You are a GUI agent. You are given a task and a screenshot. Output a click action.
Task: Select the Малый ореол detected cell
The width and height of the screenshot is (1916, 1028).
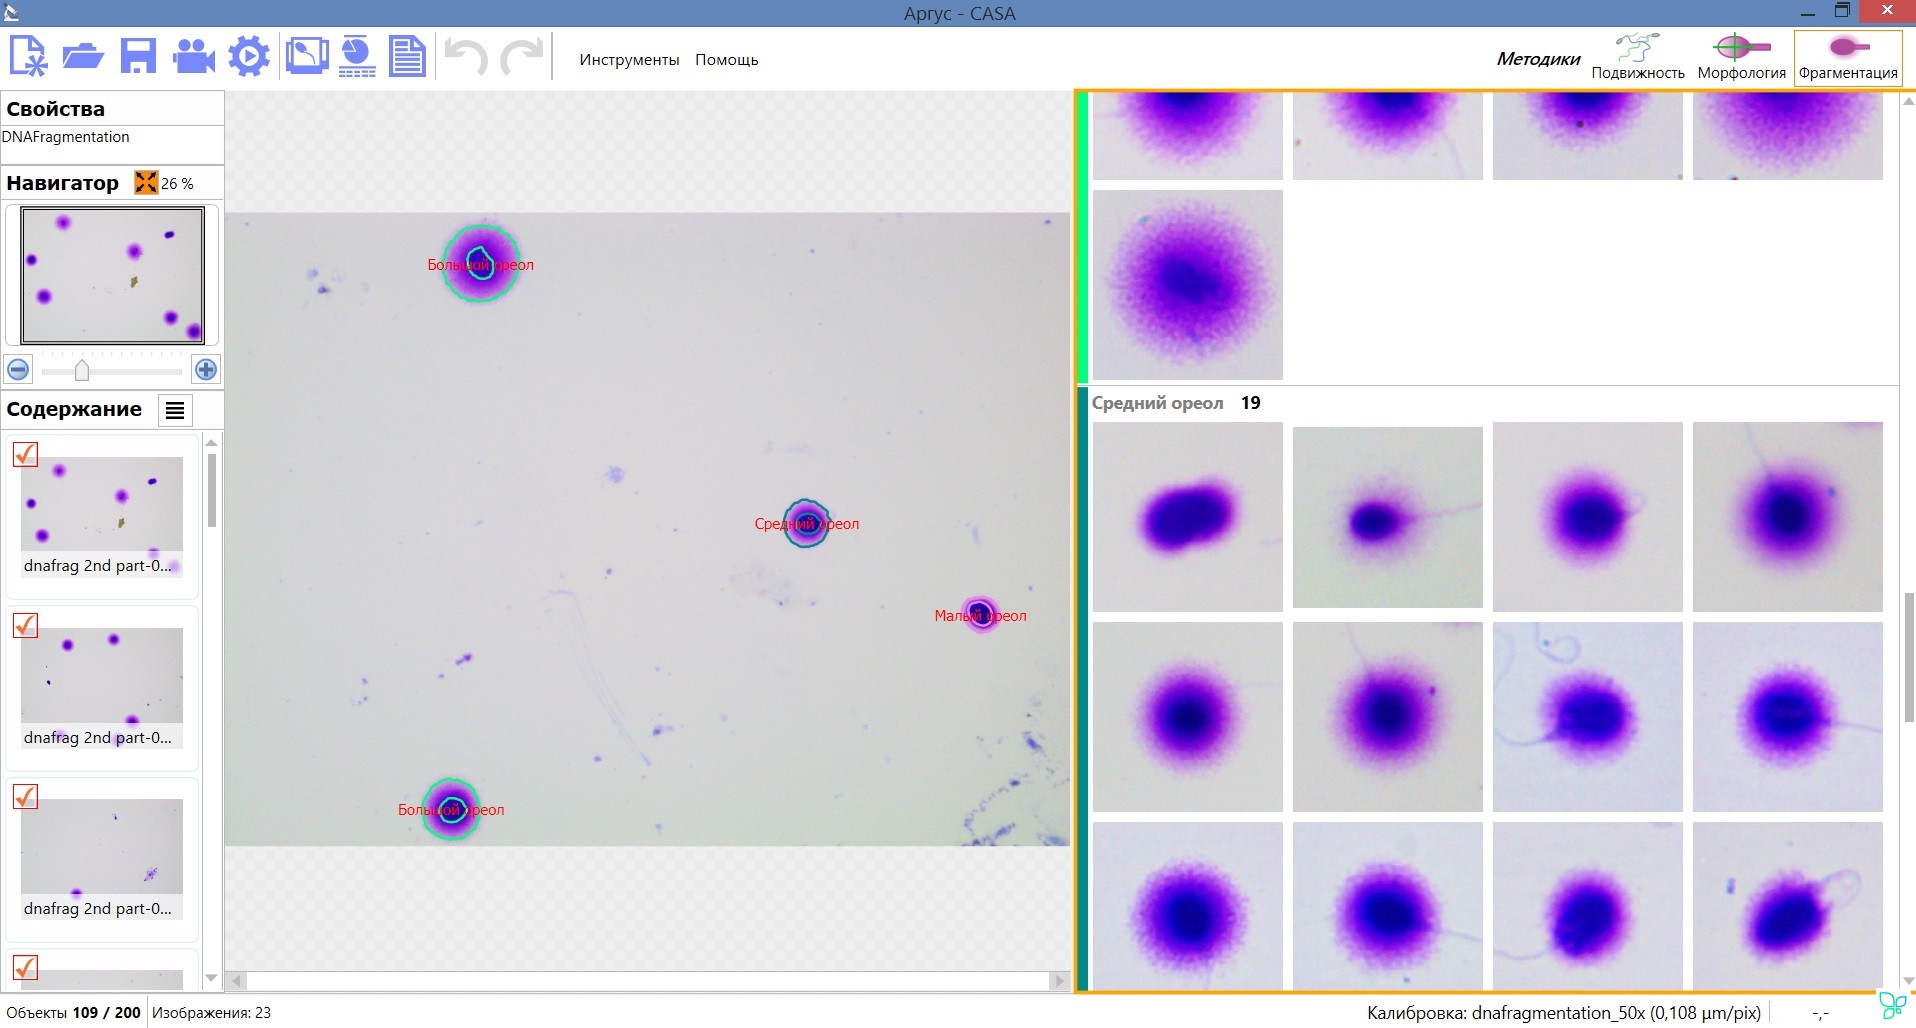pyautogui.click(x=980, y=614)
